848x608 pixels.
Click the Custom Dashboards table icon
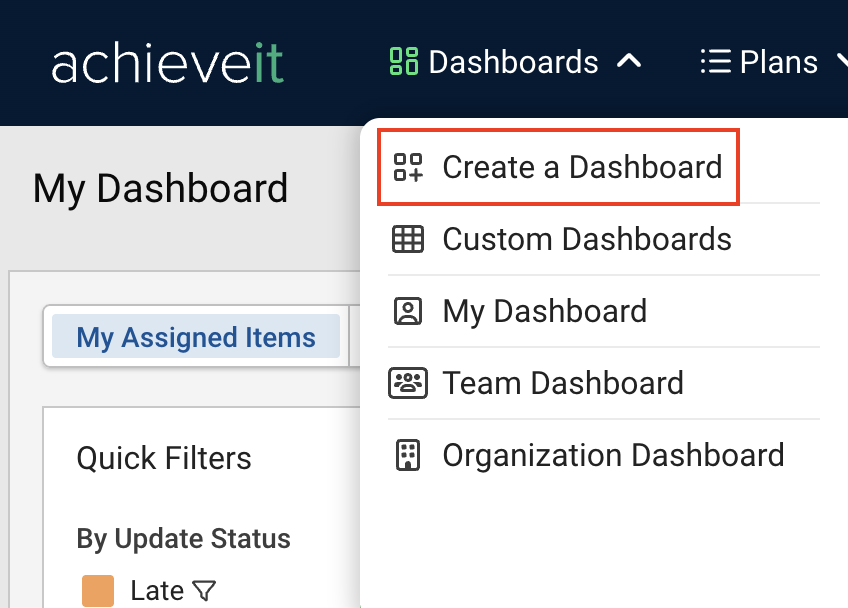[x=408, y=239]
